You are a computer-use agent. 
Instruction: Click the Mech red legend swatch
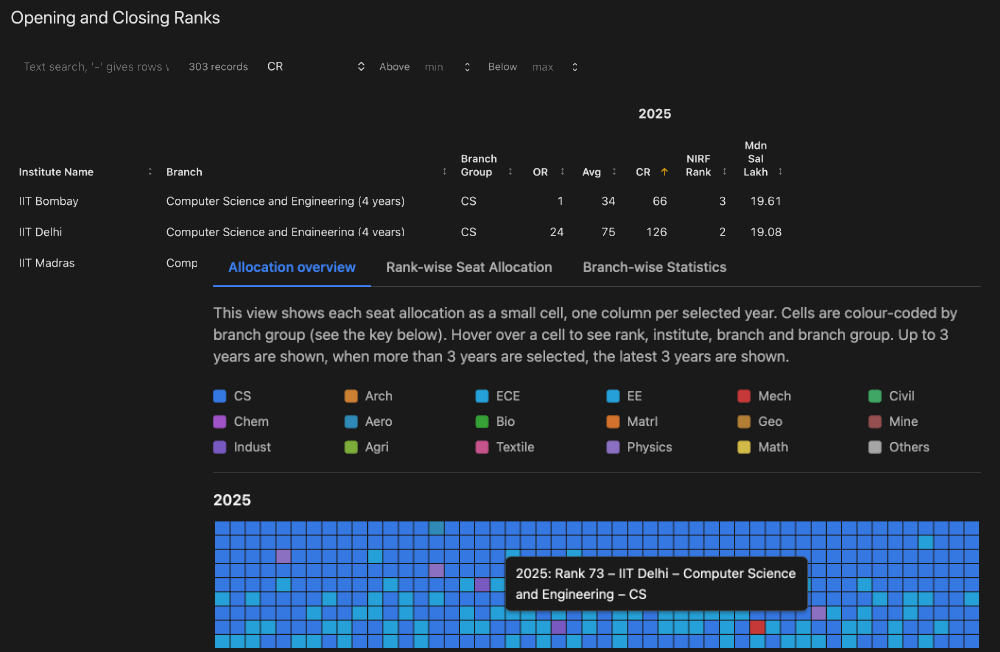(x=744, y=396)
